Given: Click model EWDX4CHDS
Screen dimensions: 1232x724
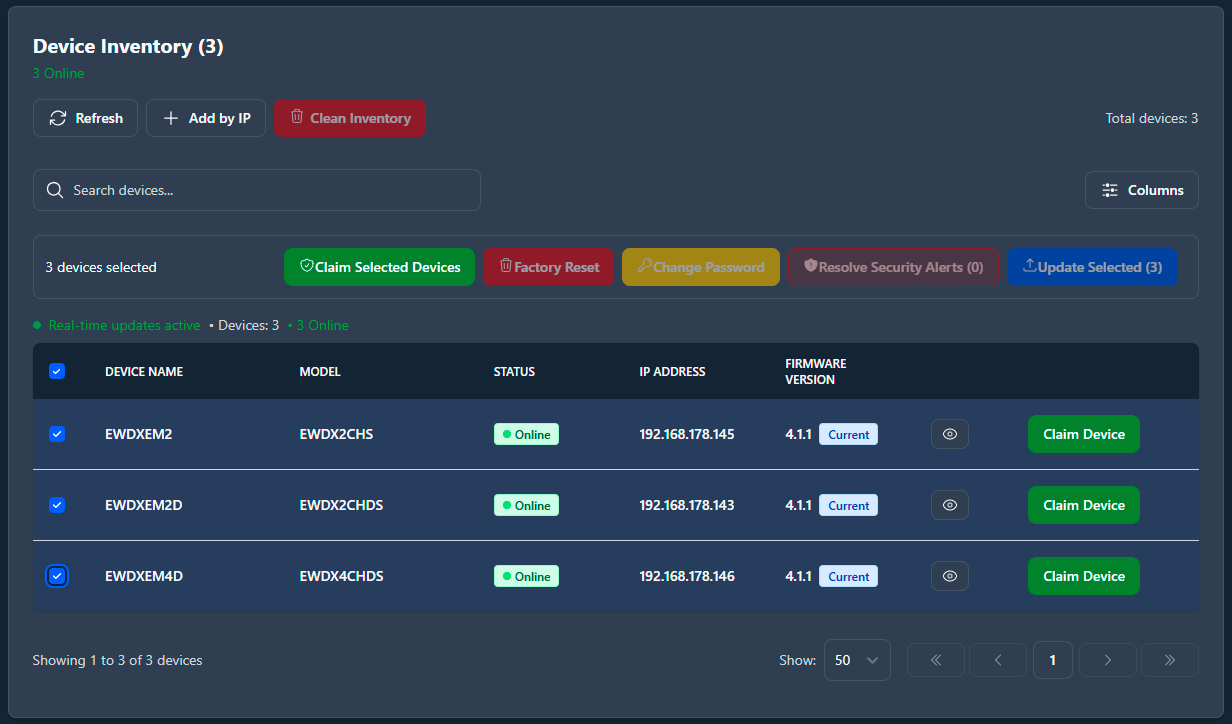Looking at the screenshot, I should tap(341, 576).
